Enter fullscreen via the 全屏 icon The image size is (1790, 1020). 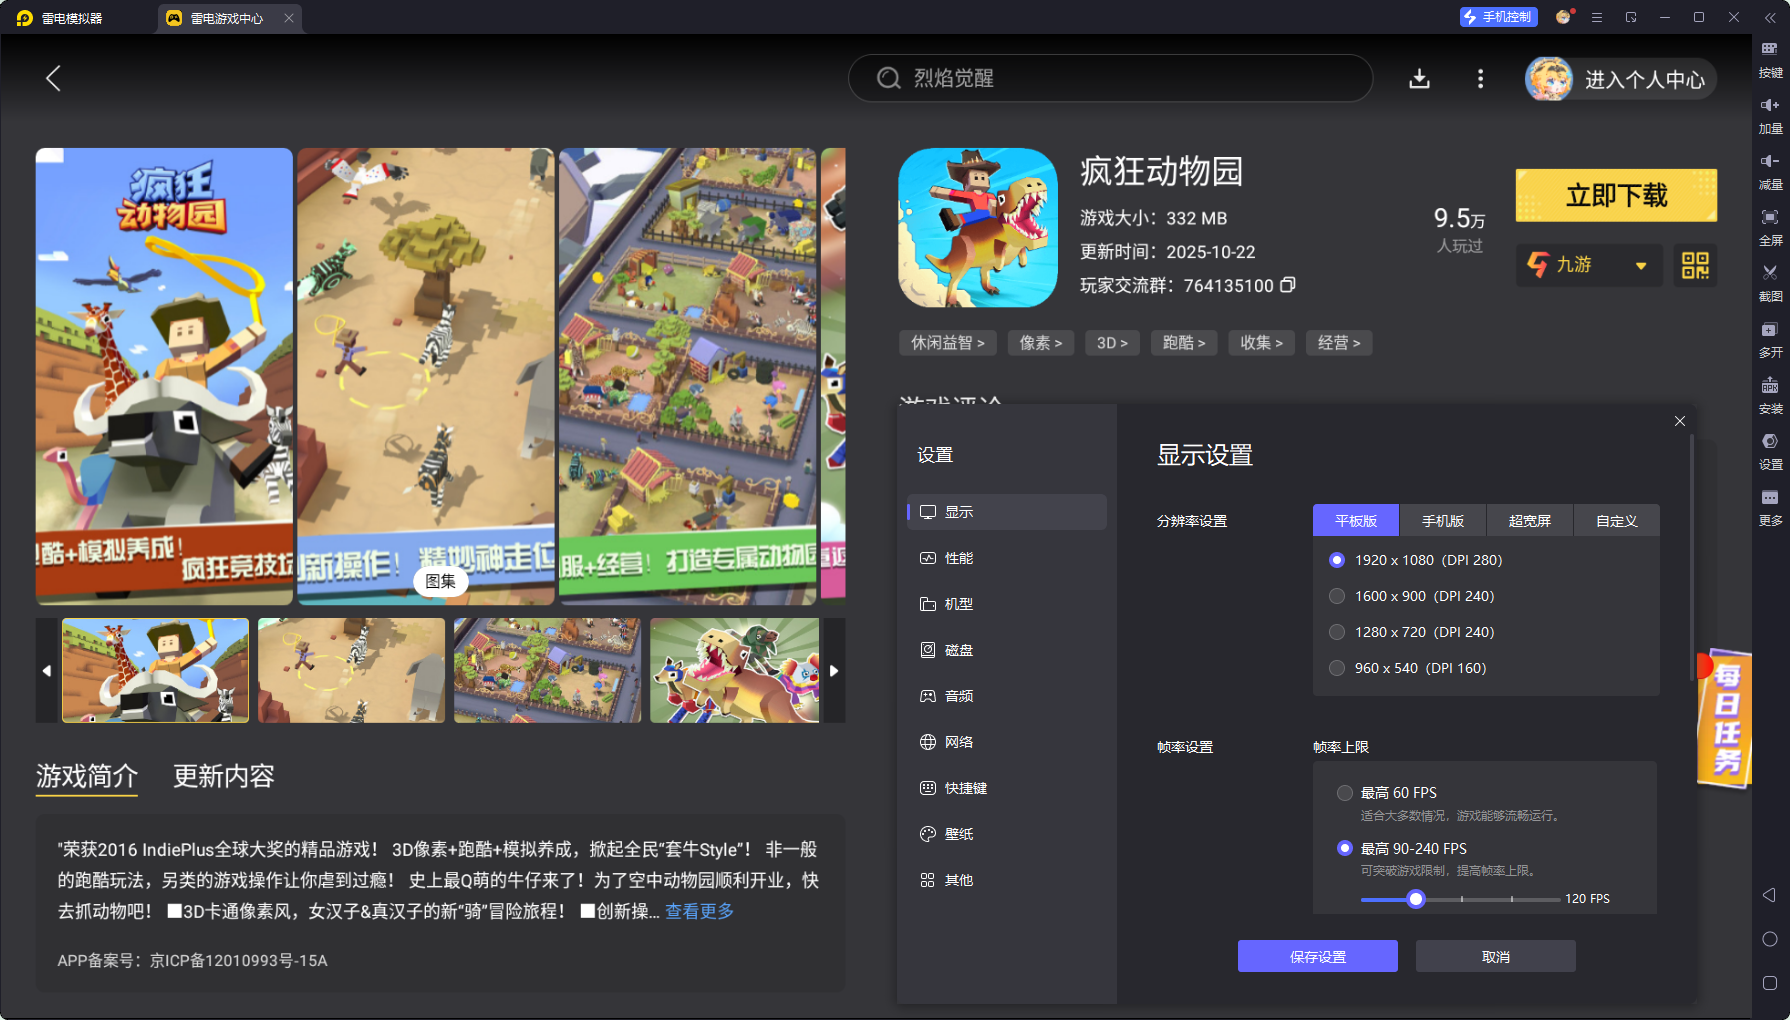point(1770,228)
